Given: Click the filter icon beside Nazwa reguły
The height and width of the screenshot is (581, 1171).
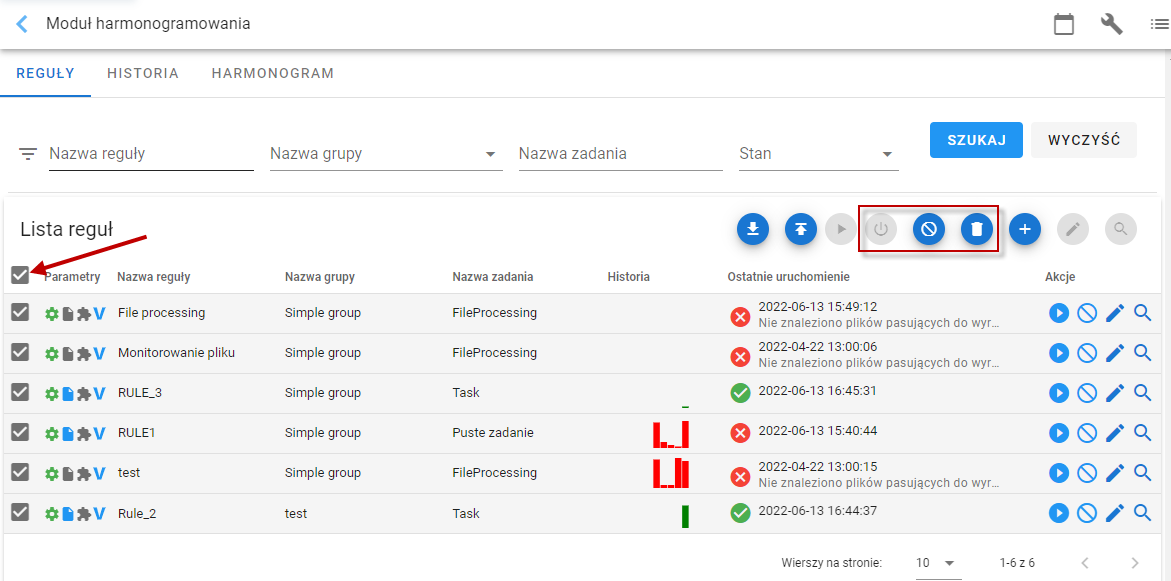Looking at the screenshot, I should [28, 155].
